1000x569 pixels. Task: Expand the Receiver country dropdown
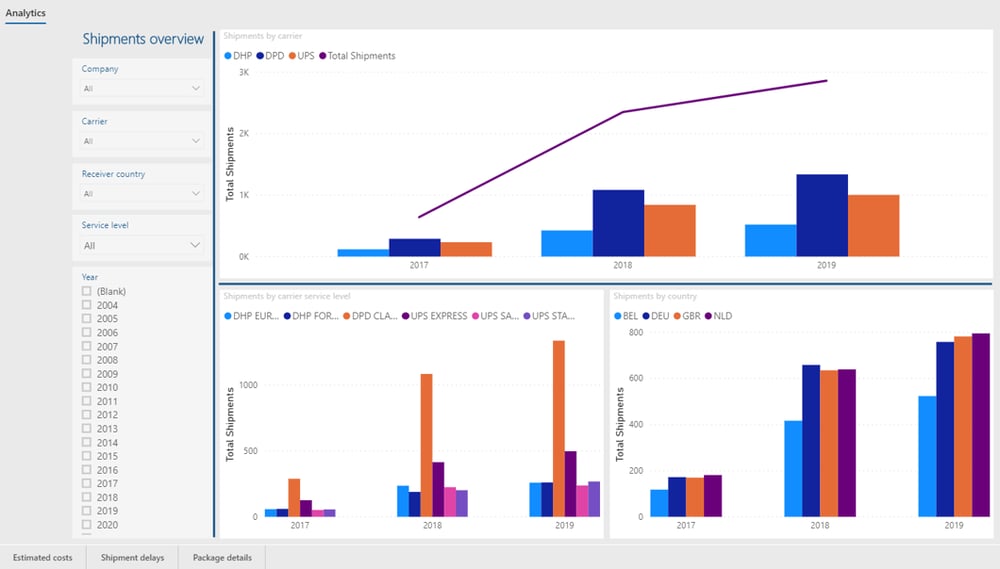142,193
